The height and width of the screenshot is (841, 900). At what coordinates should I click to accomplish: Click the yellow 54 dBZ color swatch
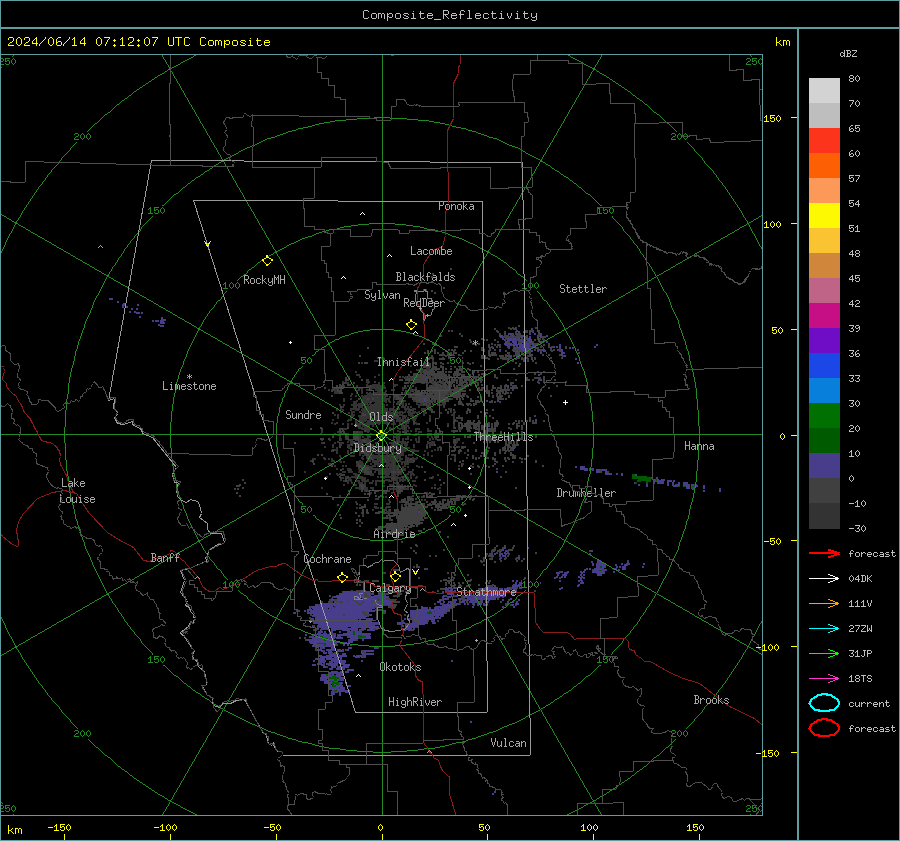(x=824, y=216)
